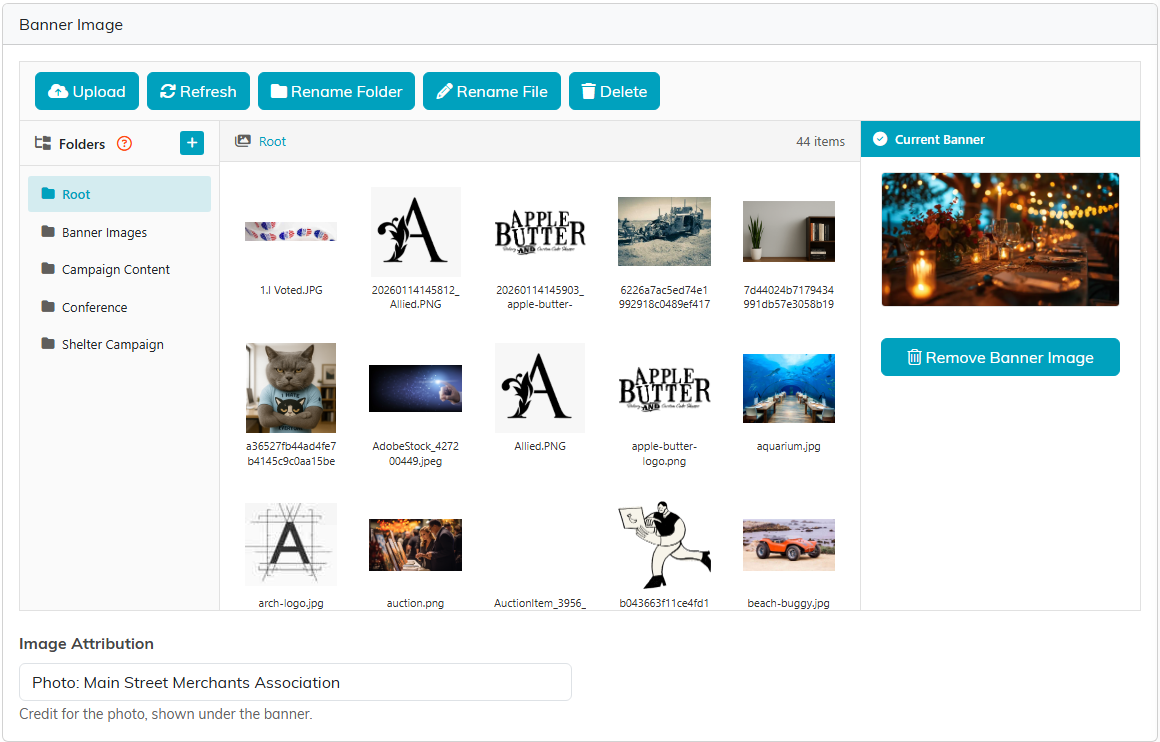Click the Upload button

click(x=87, y=91)
